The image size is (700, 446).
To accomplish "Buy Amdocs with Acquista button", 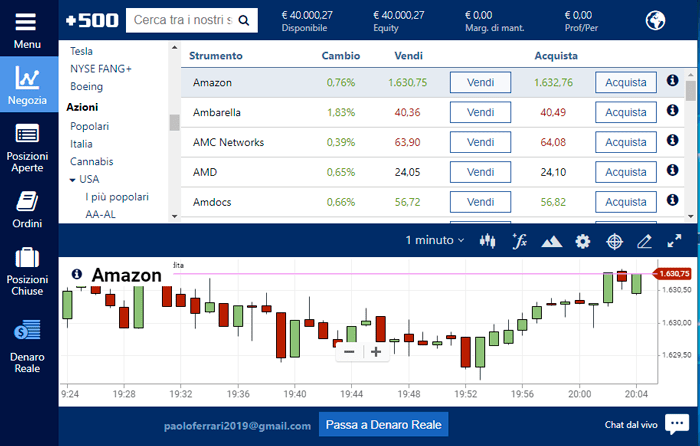I will click(x=625, y=202).
